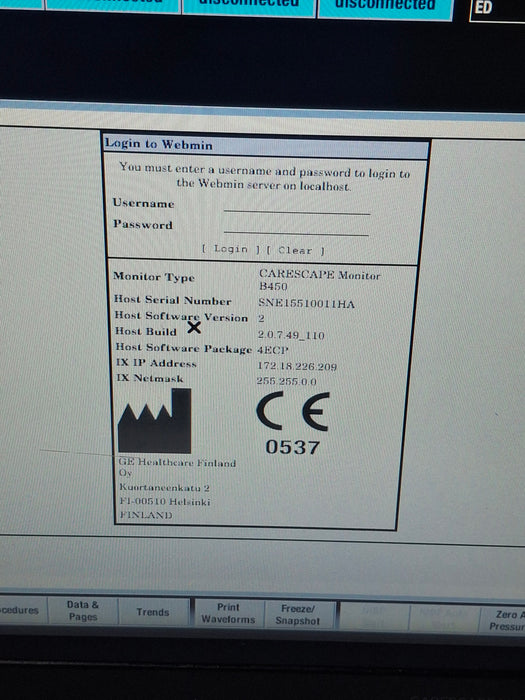Image resolution: width=525 pixels, height=700 pixels.
Task: Click the Login to Webmin title
Action: (158, 144)
